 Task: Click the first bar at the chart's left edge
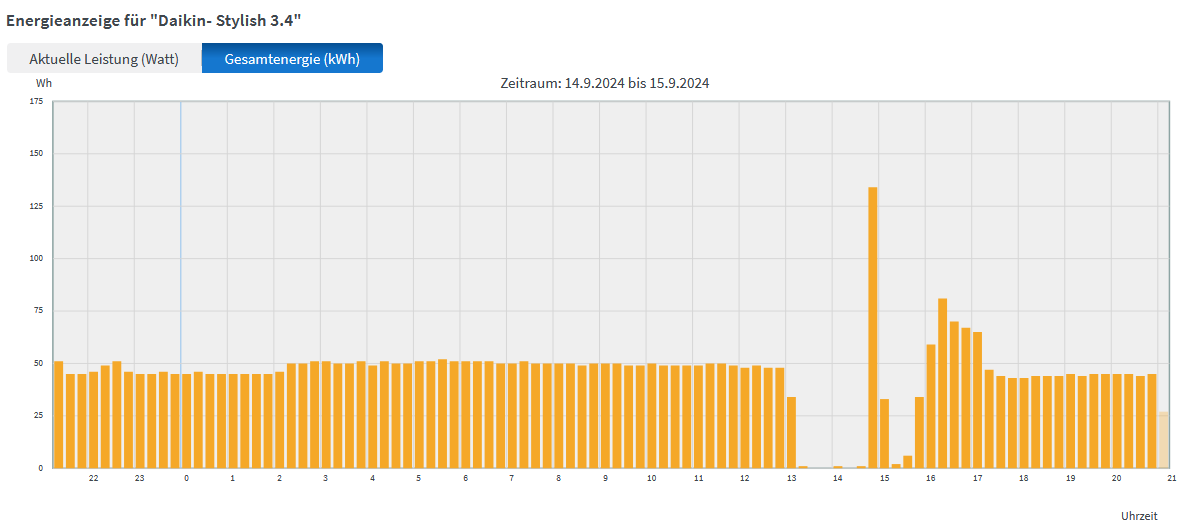[58, 414]
